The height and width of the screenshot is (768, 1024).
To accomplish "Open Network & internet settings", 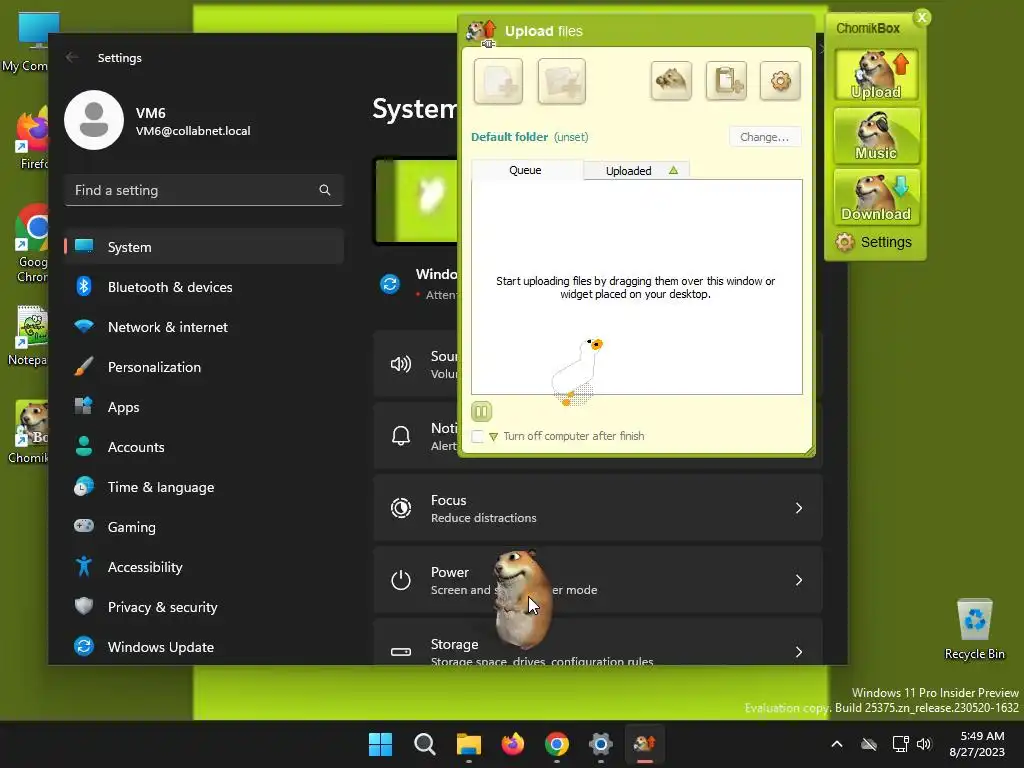I will tap(204, 327).
